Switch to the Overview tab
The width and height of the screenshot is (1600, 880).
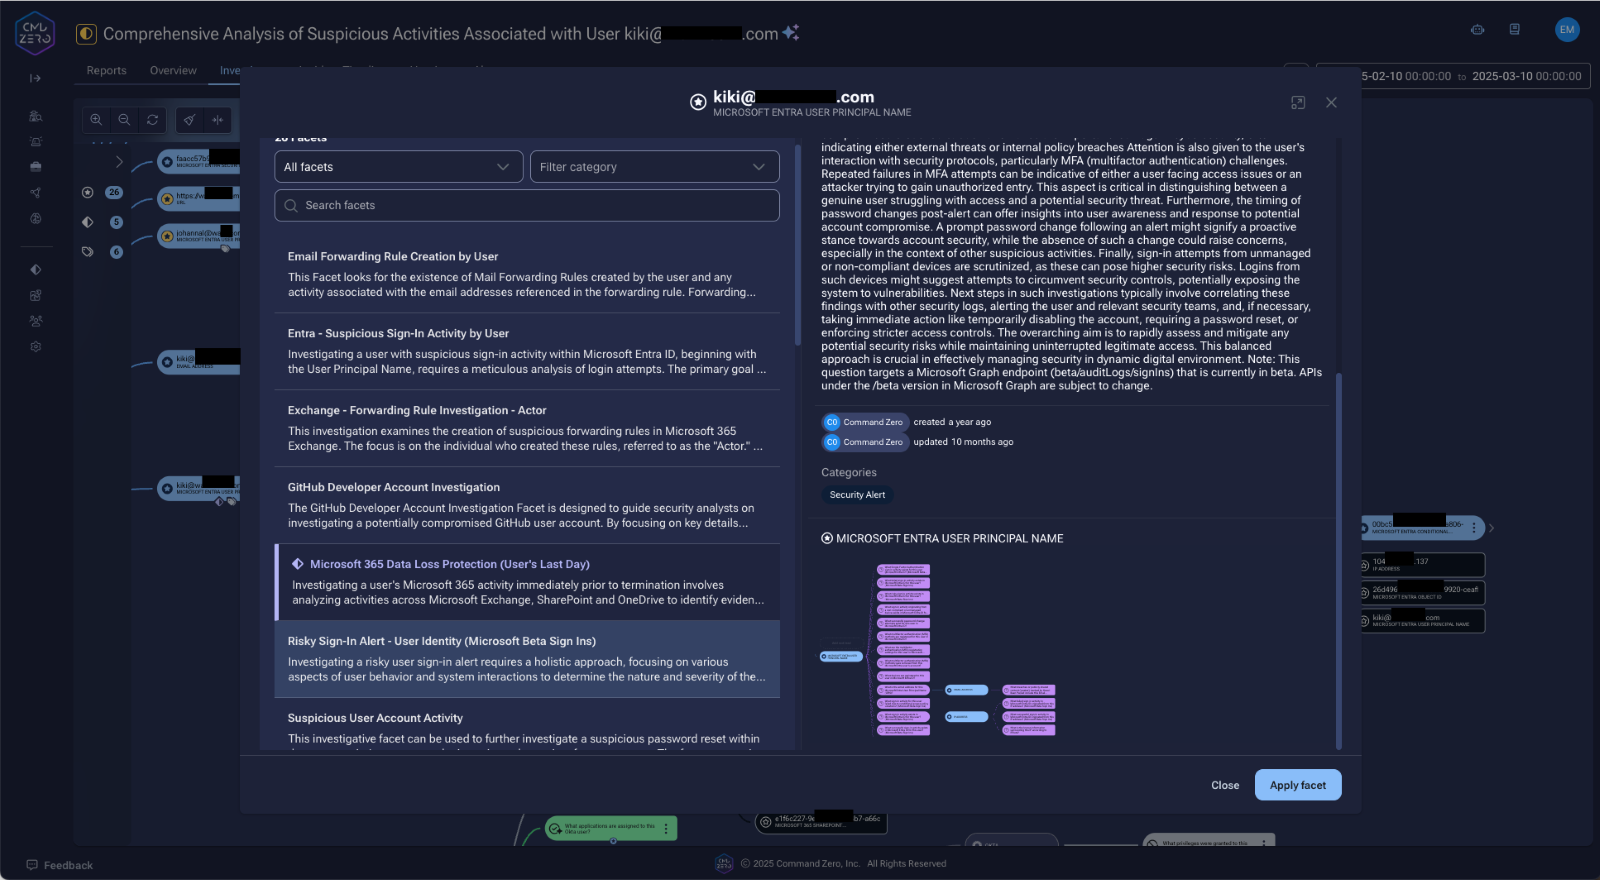(x=173, y=71)
